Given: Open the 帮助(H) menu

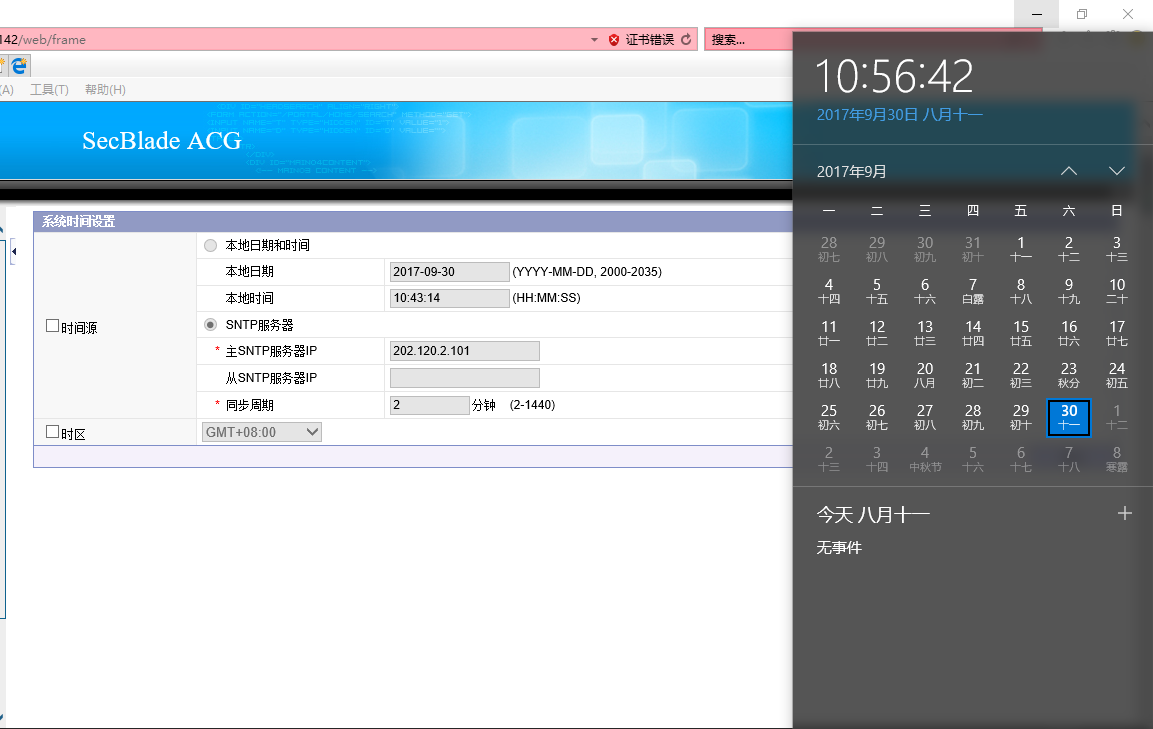Looking at the screenshot, I should [105, 89].
